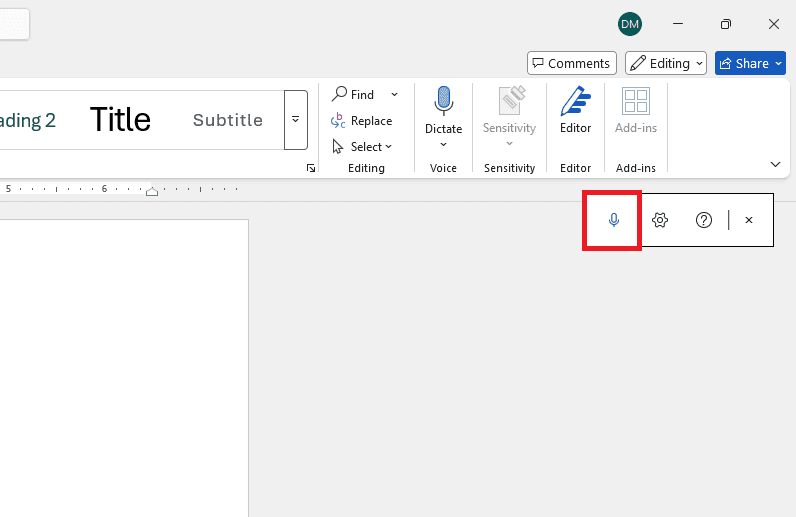Collapse the ribbon with chevron
Image resolution: width=796 pixels, height=517 pixels.
[x=775, y=164]
